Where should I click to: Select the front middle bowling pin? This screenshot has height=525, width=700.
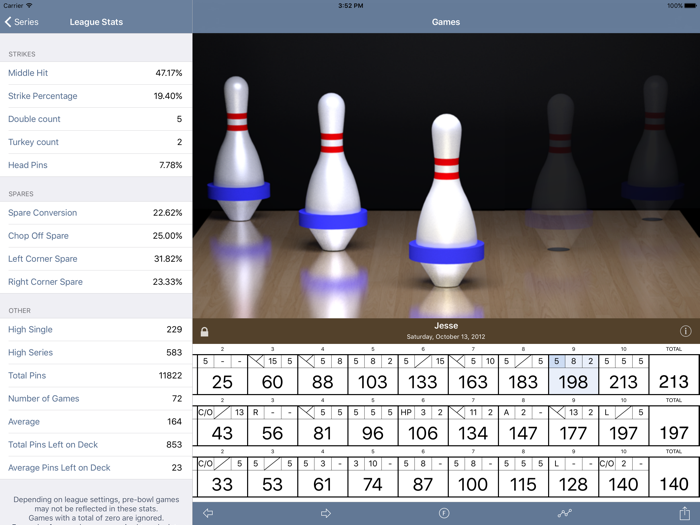[x=446, y=200]
